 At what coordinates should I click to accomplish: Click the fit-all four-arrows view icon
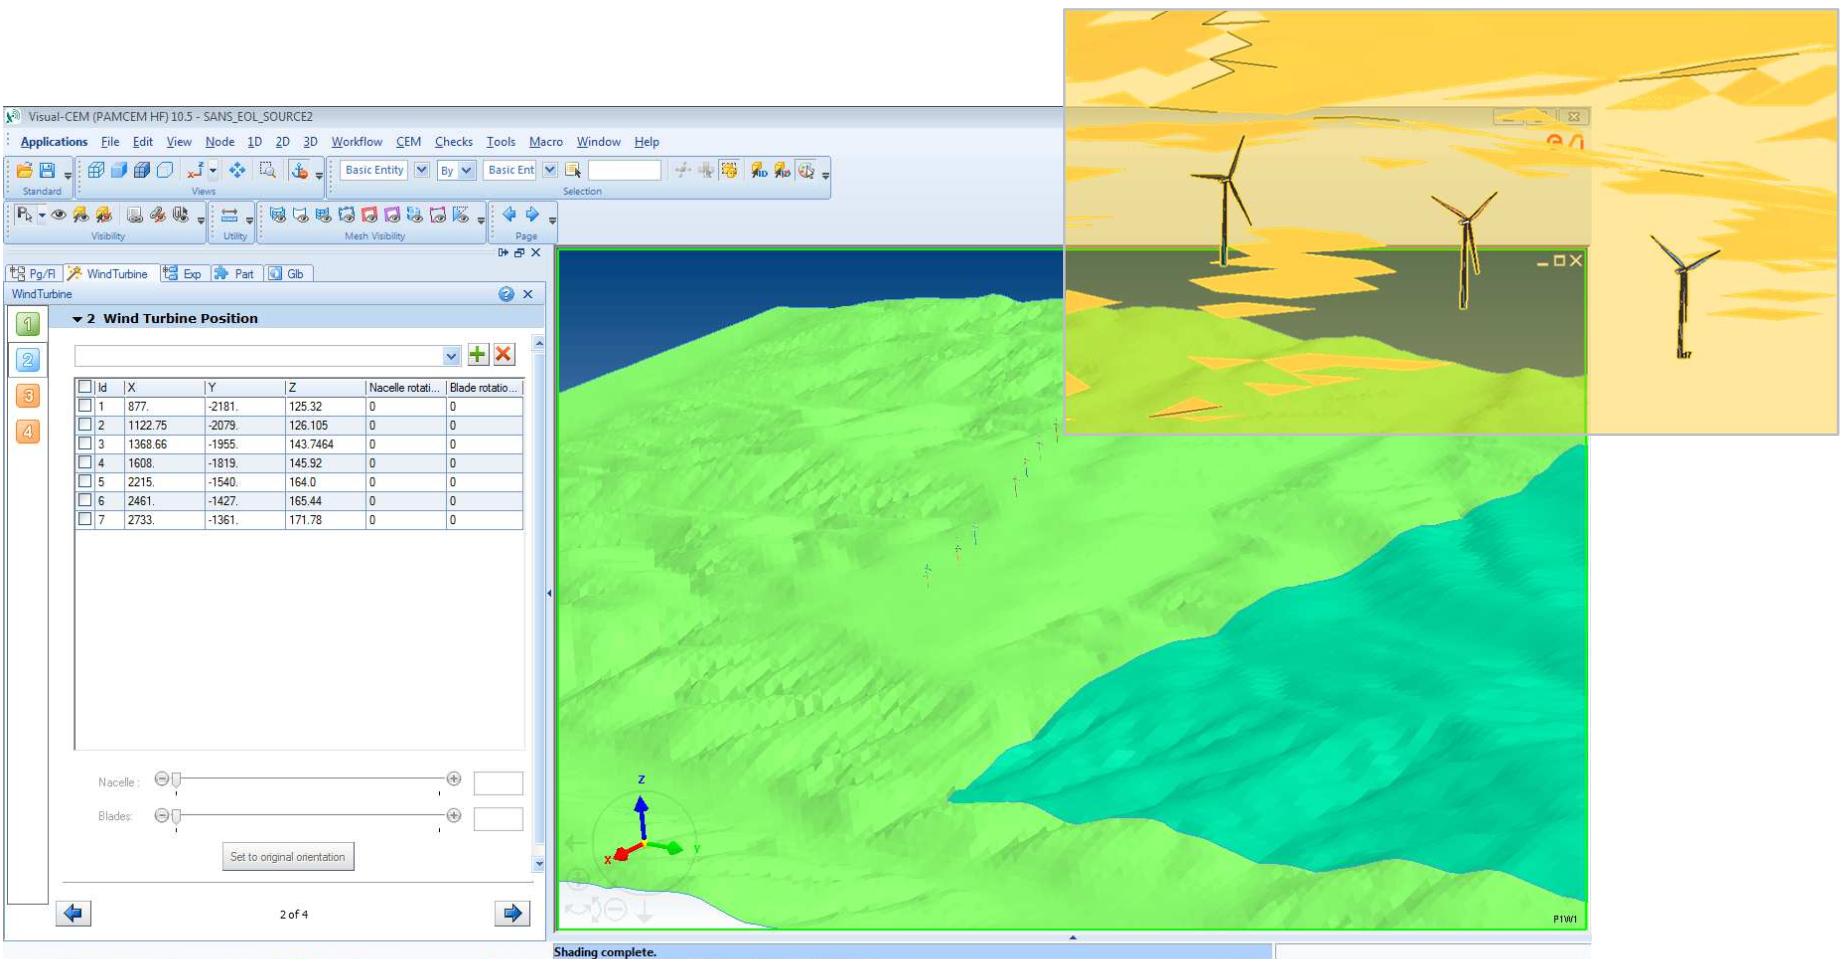click(237, 170)
